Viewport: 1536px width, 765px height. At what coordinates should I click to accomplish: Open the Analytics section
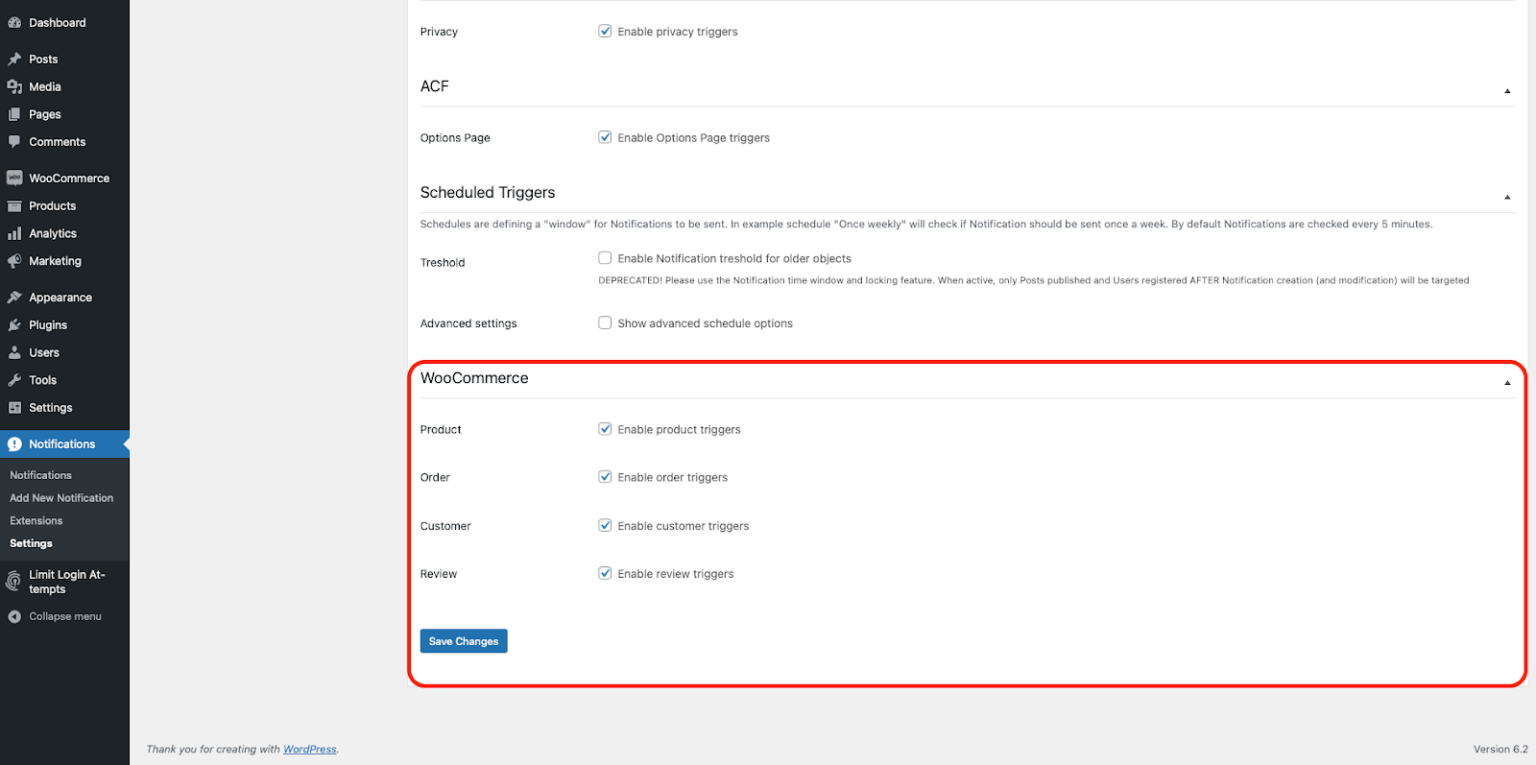pos(14,233)
